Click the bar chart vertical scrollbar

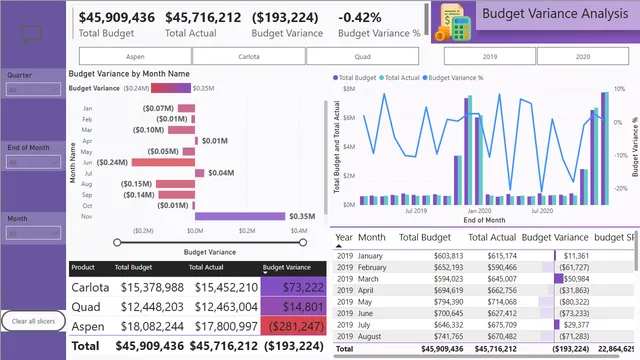coord(325,157)
